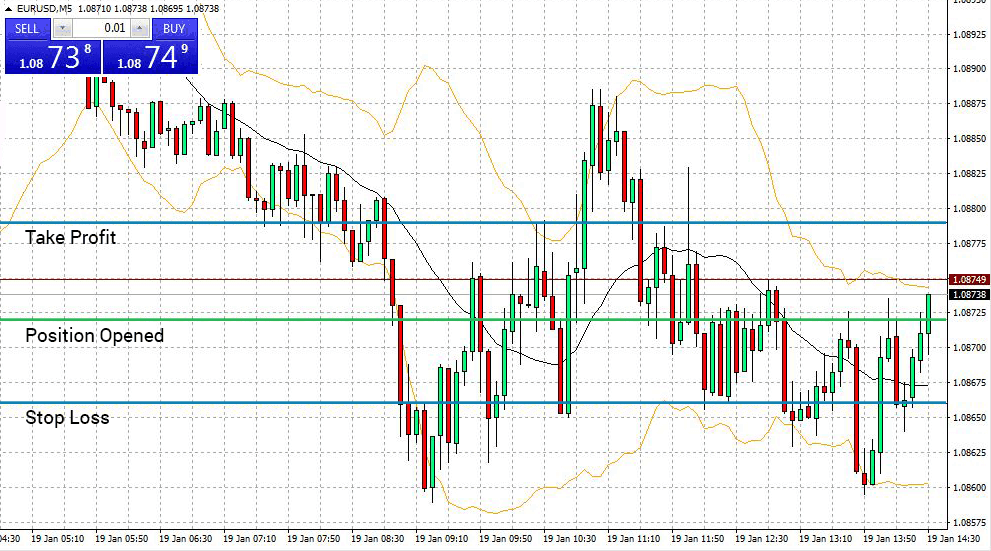Click the BUY button at 1.08749
This screenshot has height=551, width=991.
pos(150,56)
